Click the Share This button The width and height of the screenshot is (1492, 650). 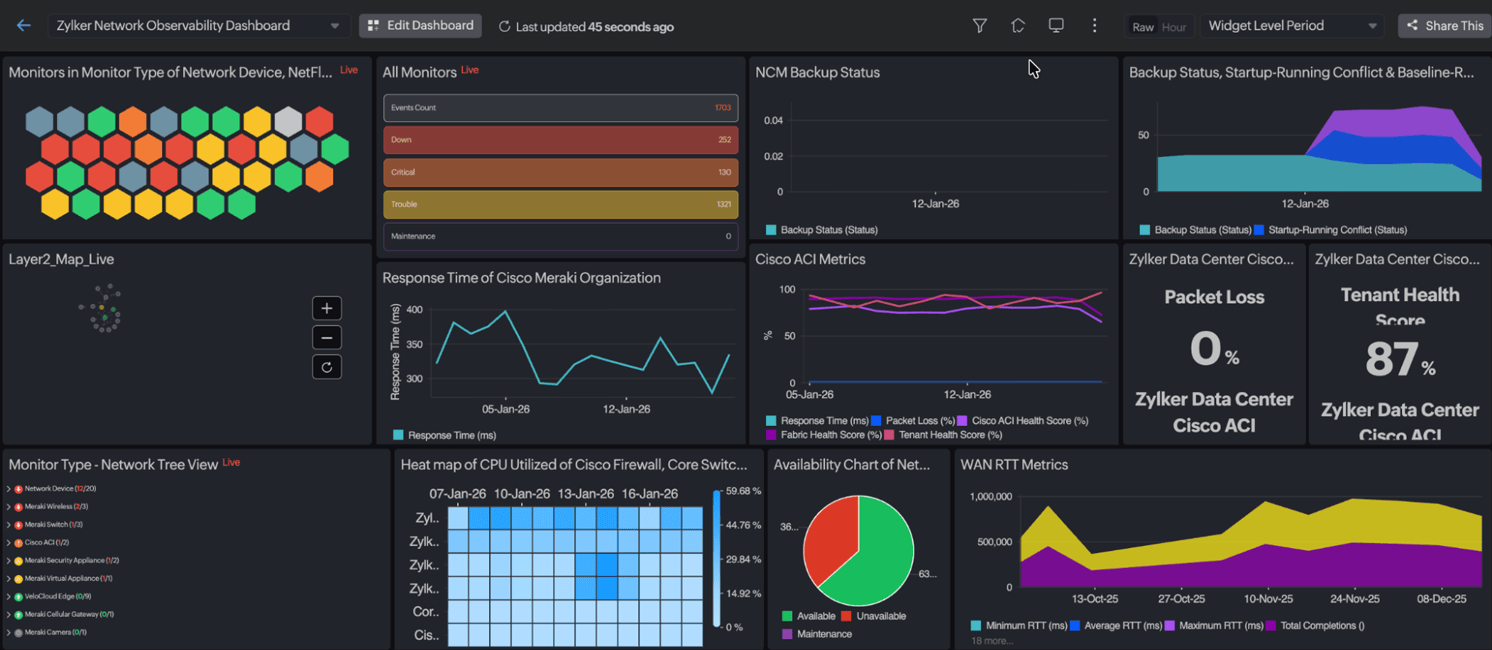tap(1444, 25)
